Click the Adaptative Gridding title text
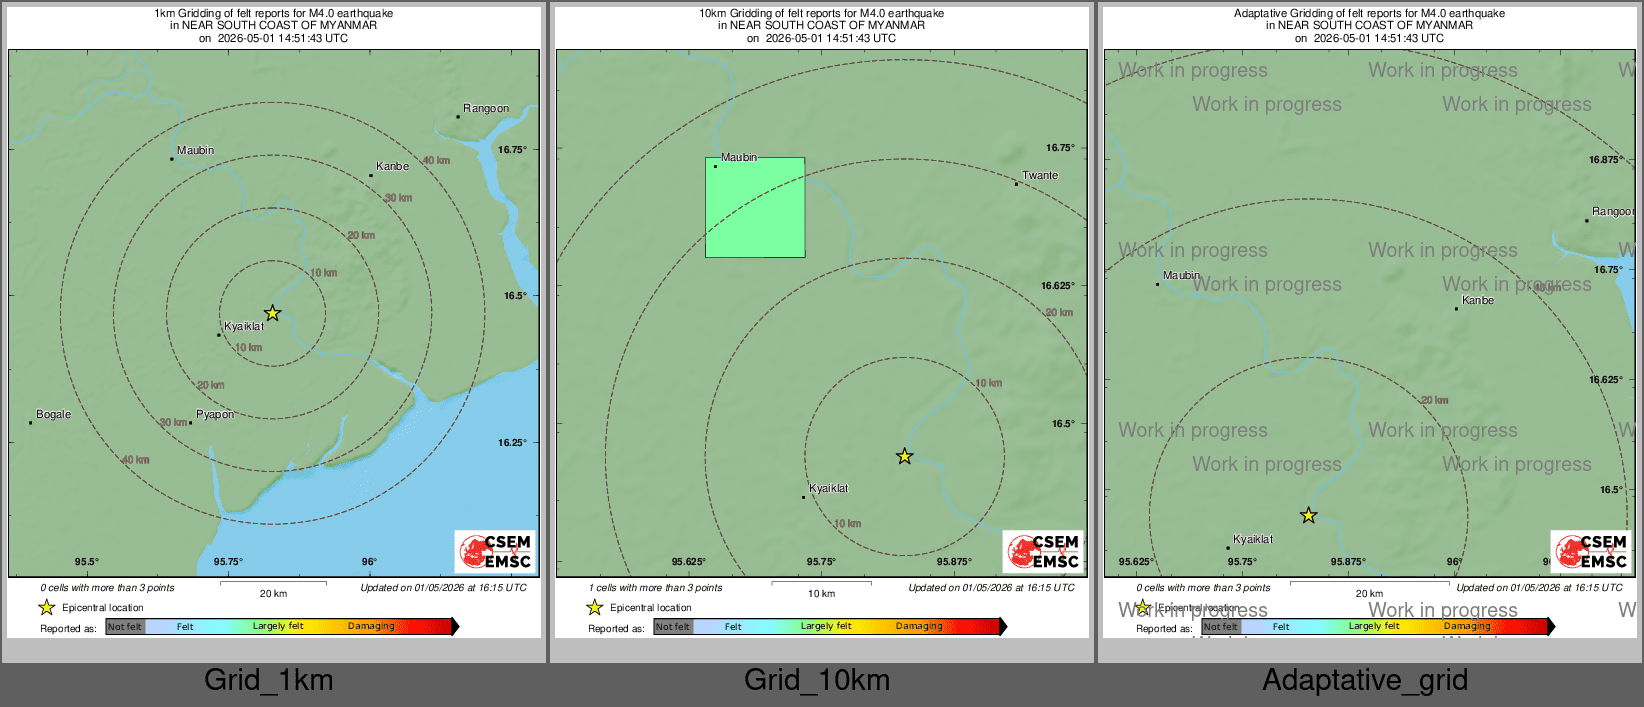This screenshot has width=1644, height=707. (x=1370, y=26)
